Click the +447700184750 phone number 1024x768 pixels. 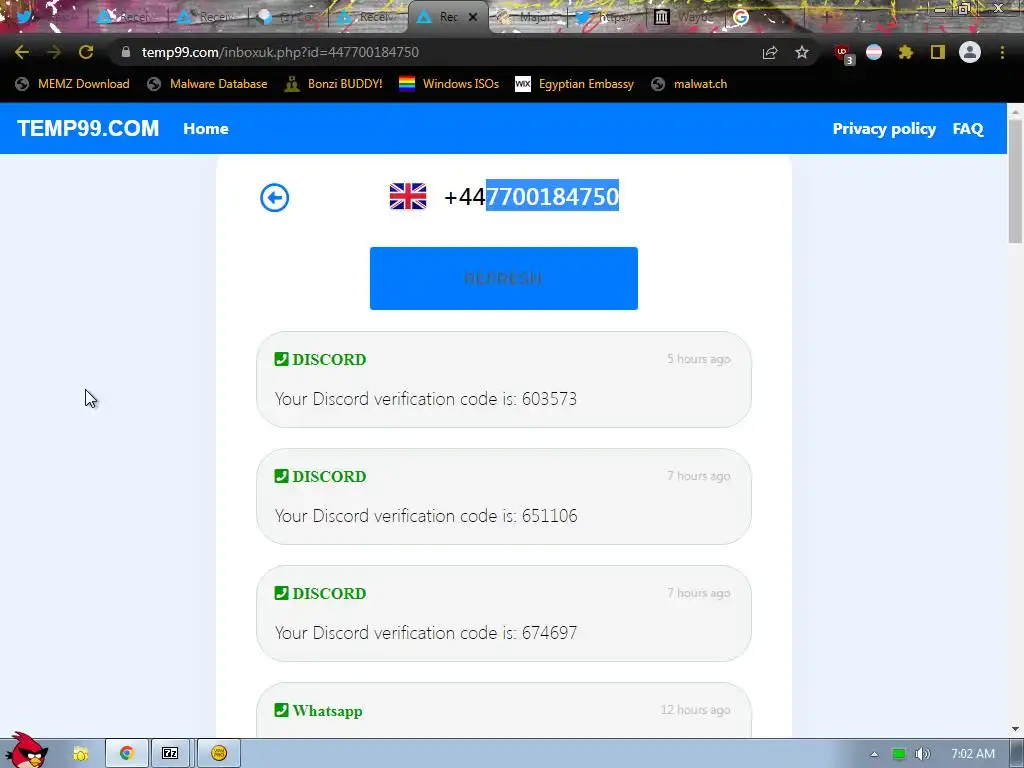(532, 196)
